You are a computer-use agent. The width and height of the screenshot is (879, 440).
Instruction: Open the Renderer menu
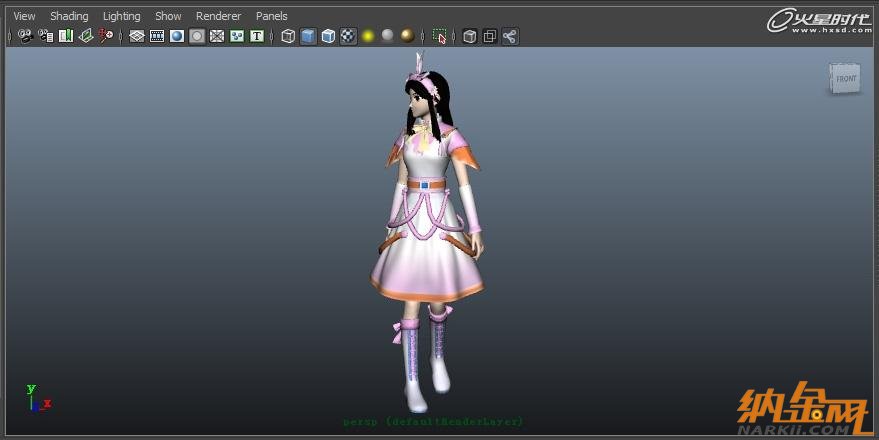point(218,16)
